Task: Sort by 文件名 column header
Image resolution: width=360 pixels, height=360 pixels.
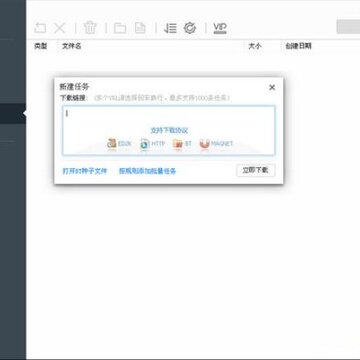Action: point(72,46)
